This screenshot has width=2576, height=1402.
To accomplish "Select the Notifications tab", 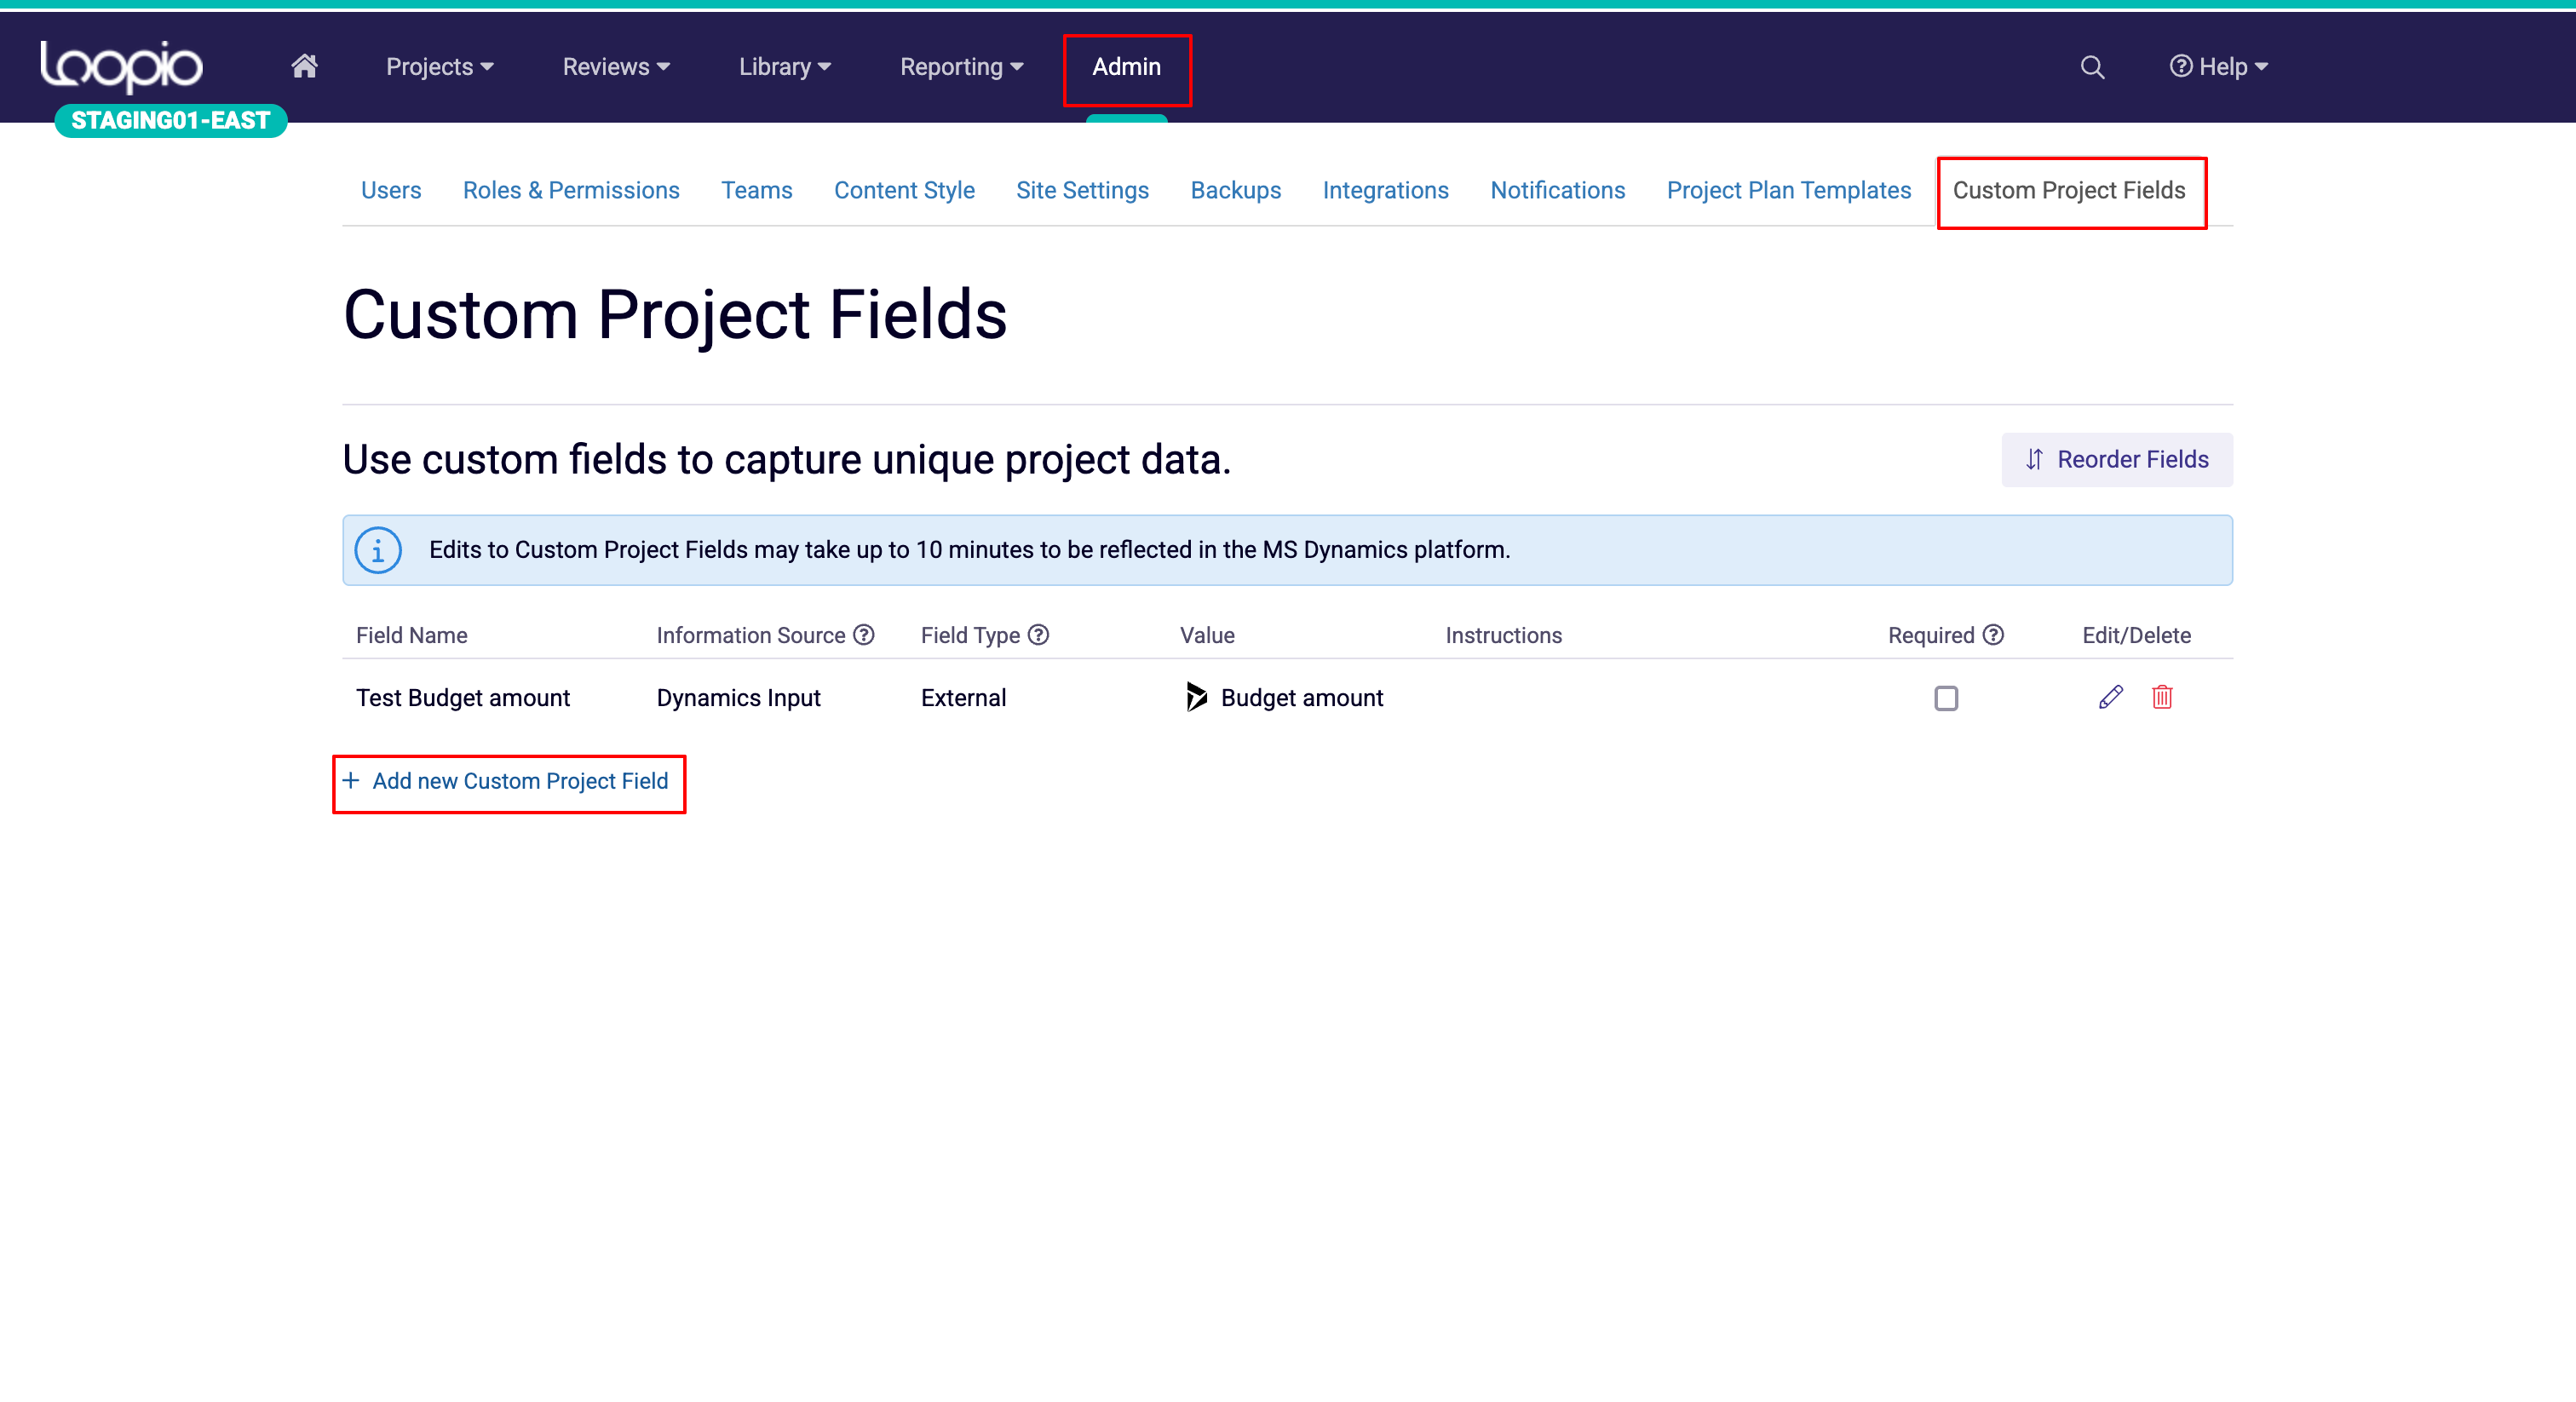I will click(x=1557, y=190).
